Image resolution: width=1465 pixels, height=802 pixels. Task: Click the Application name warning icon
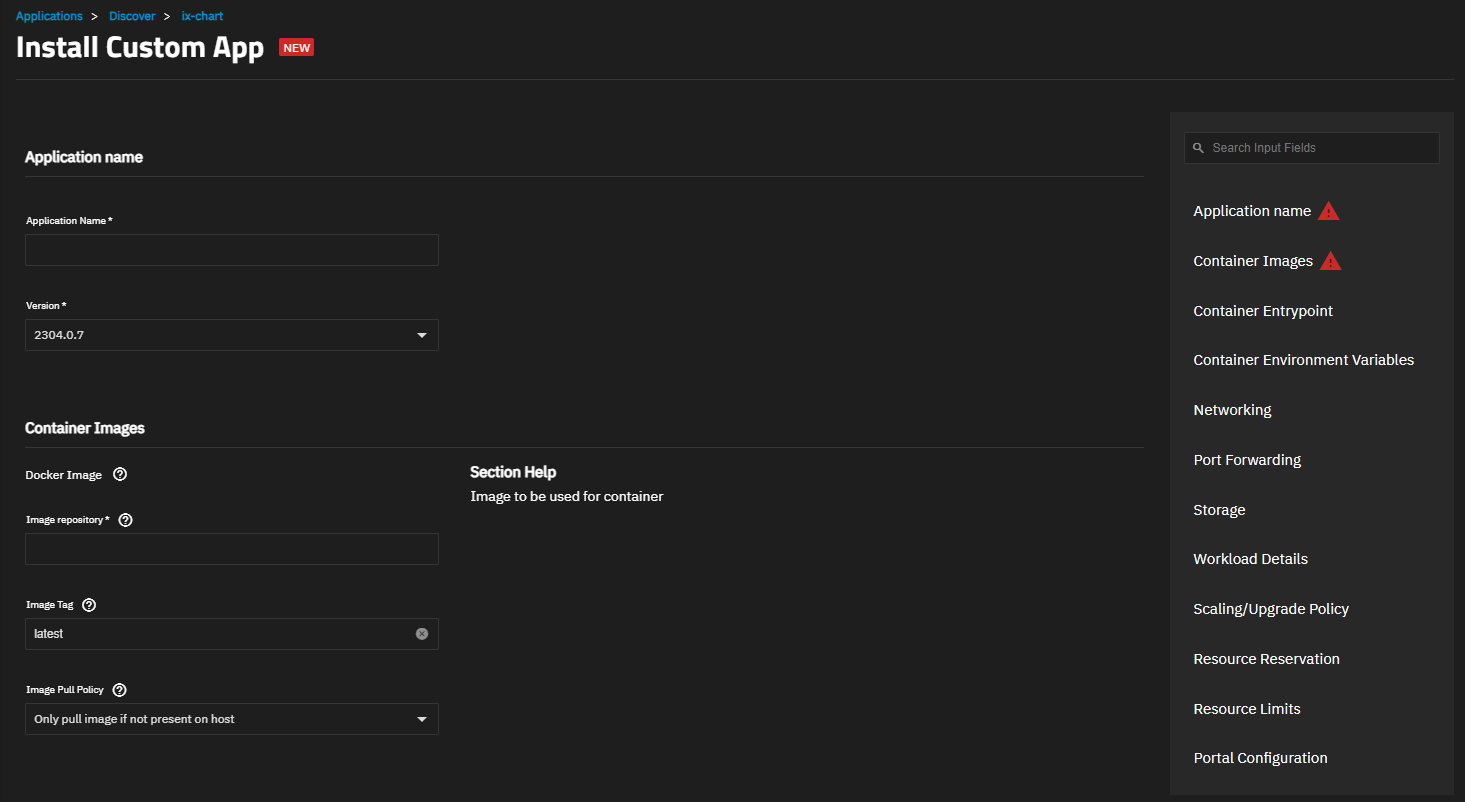pyautogui.click(x=1328, y=211)
